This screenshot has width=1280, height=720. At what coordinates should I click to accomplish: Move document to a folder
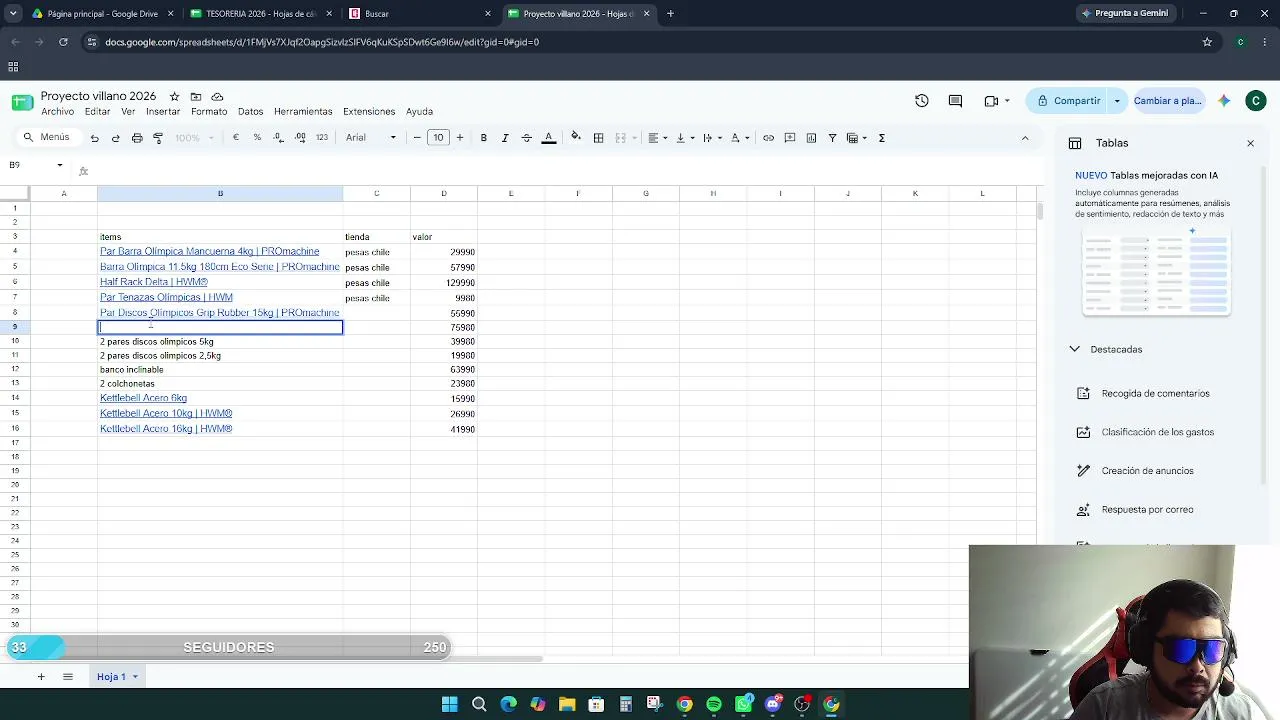click(x=196, y=97)
